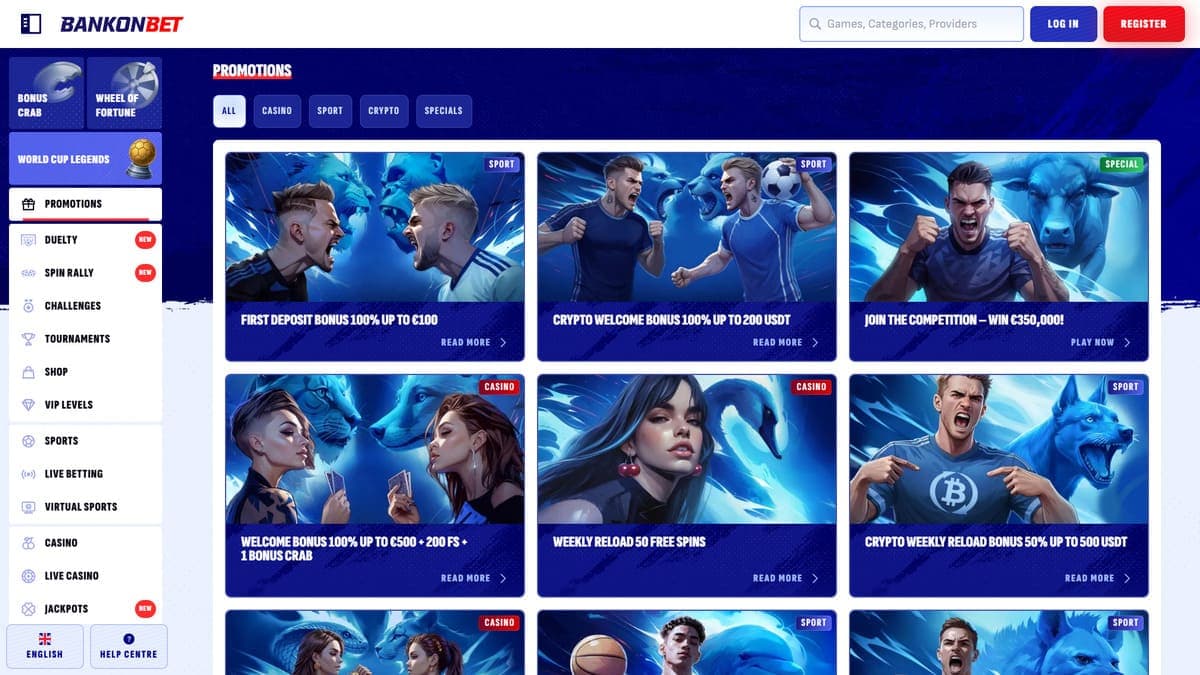Filter promotions by Crypto
The height and width of the screenshot is (675, 1200).
384,111
